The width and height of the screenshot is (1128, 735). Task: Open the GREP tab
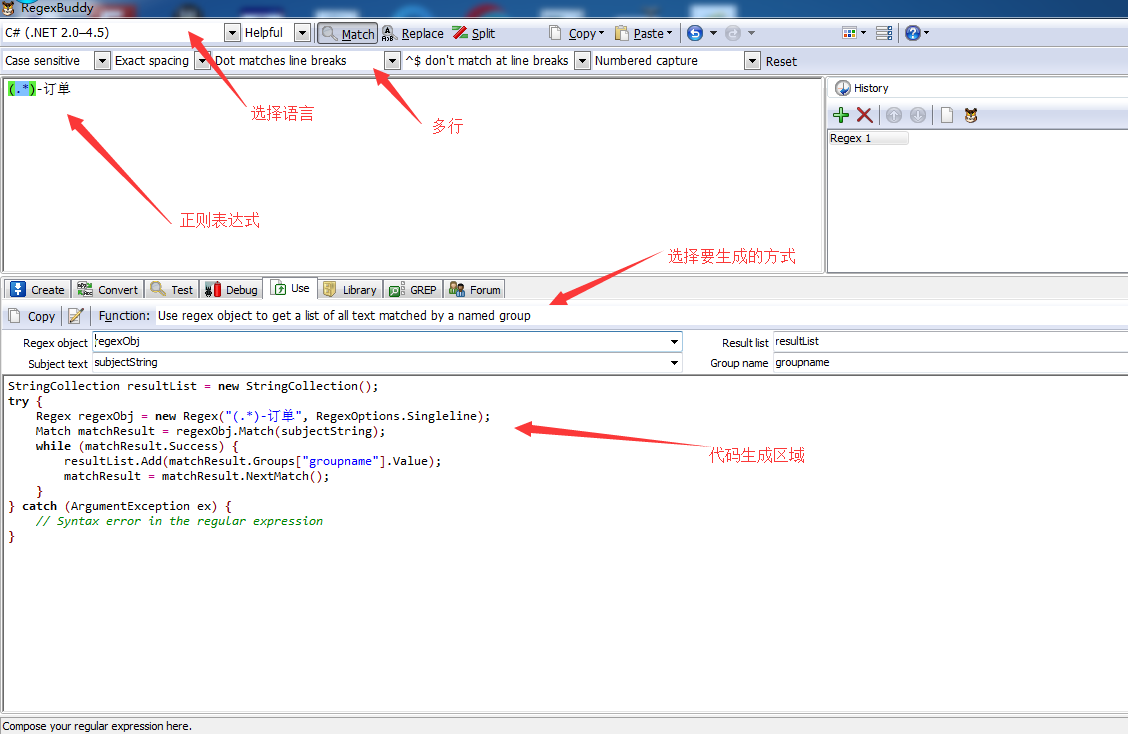[x=413, y=289]
